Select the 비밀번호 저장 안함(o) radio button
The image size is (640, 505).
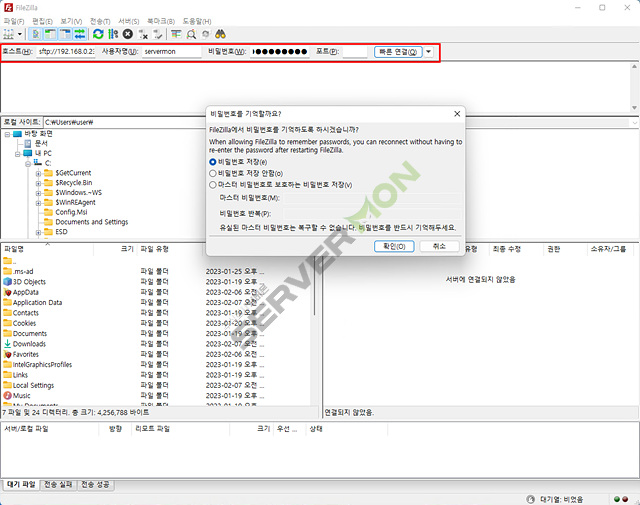coord(213,174)
